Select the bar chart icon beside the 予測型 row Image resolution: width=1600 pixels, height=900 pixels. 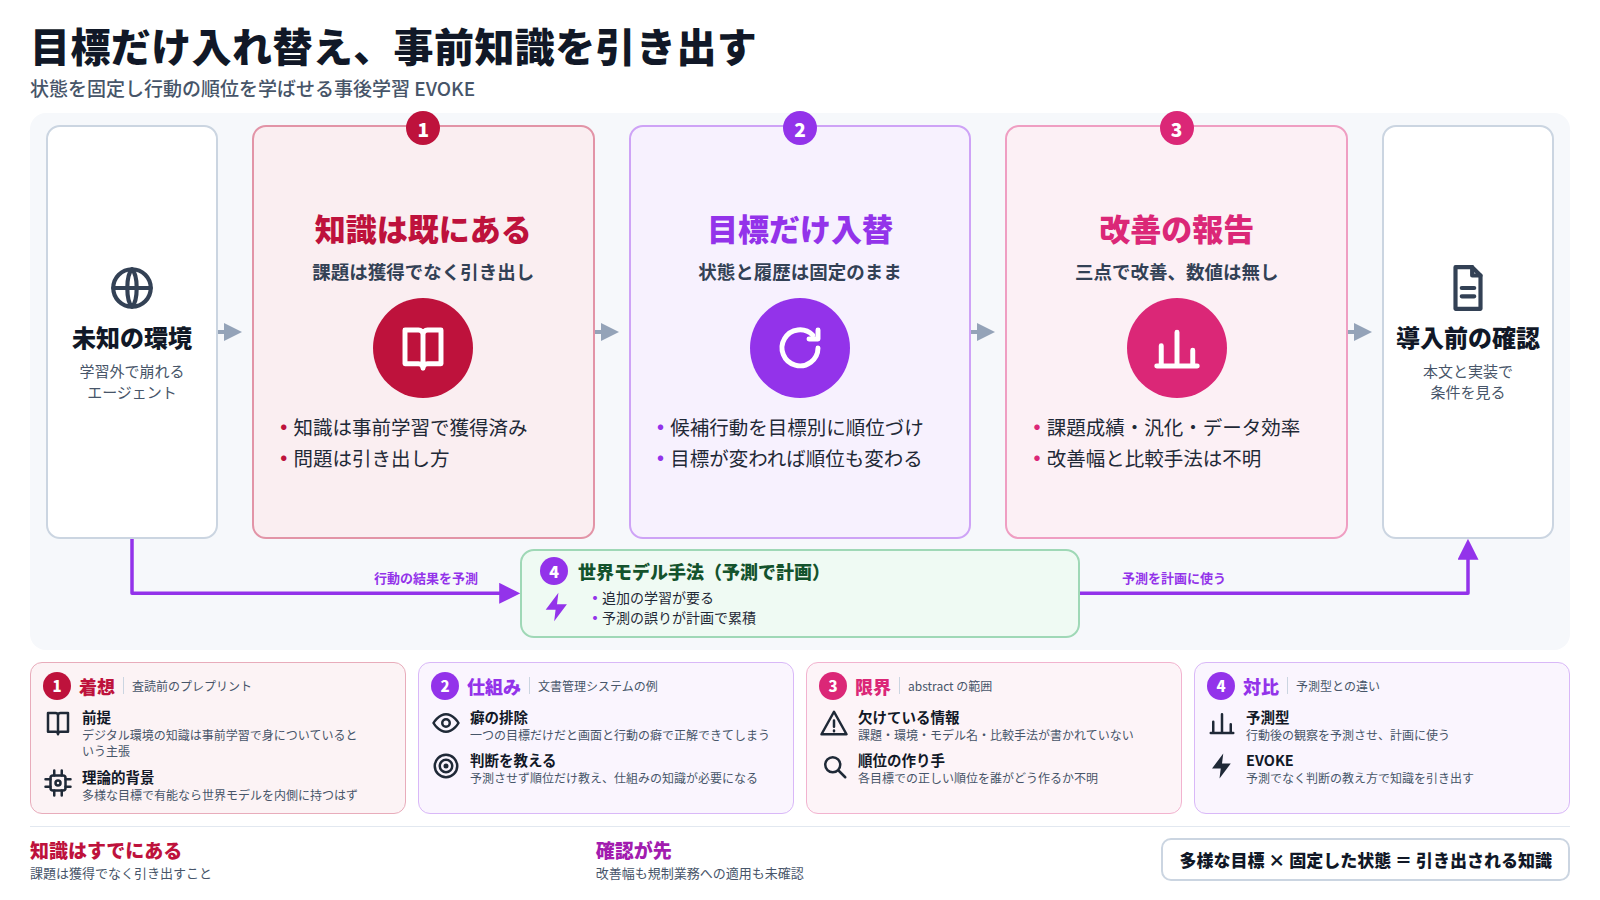coord(1222,723)
